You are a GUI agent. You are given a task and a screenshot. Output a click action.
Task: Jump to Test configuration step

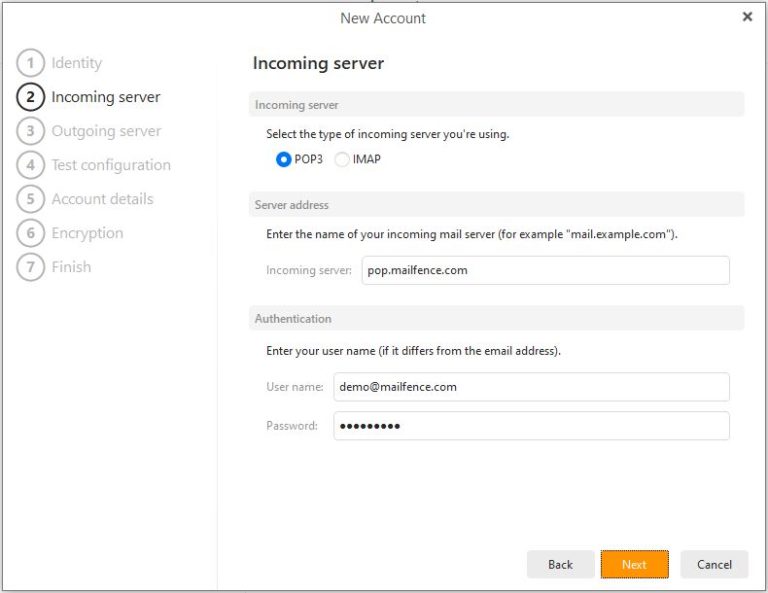tap(111, 165)
